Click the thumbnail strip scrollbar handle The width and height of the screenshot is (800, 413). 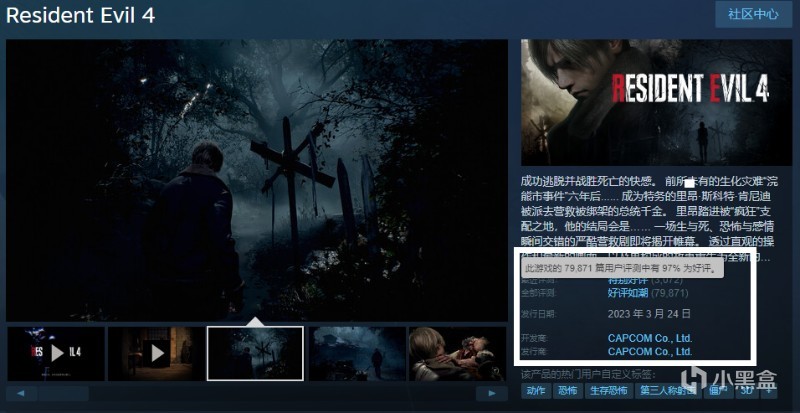click(63, 394)
